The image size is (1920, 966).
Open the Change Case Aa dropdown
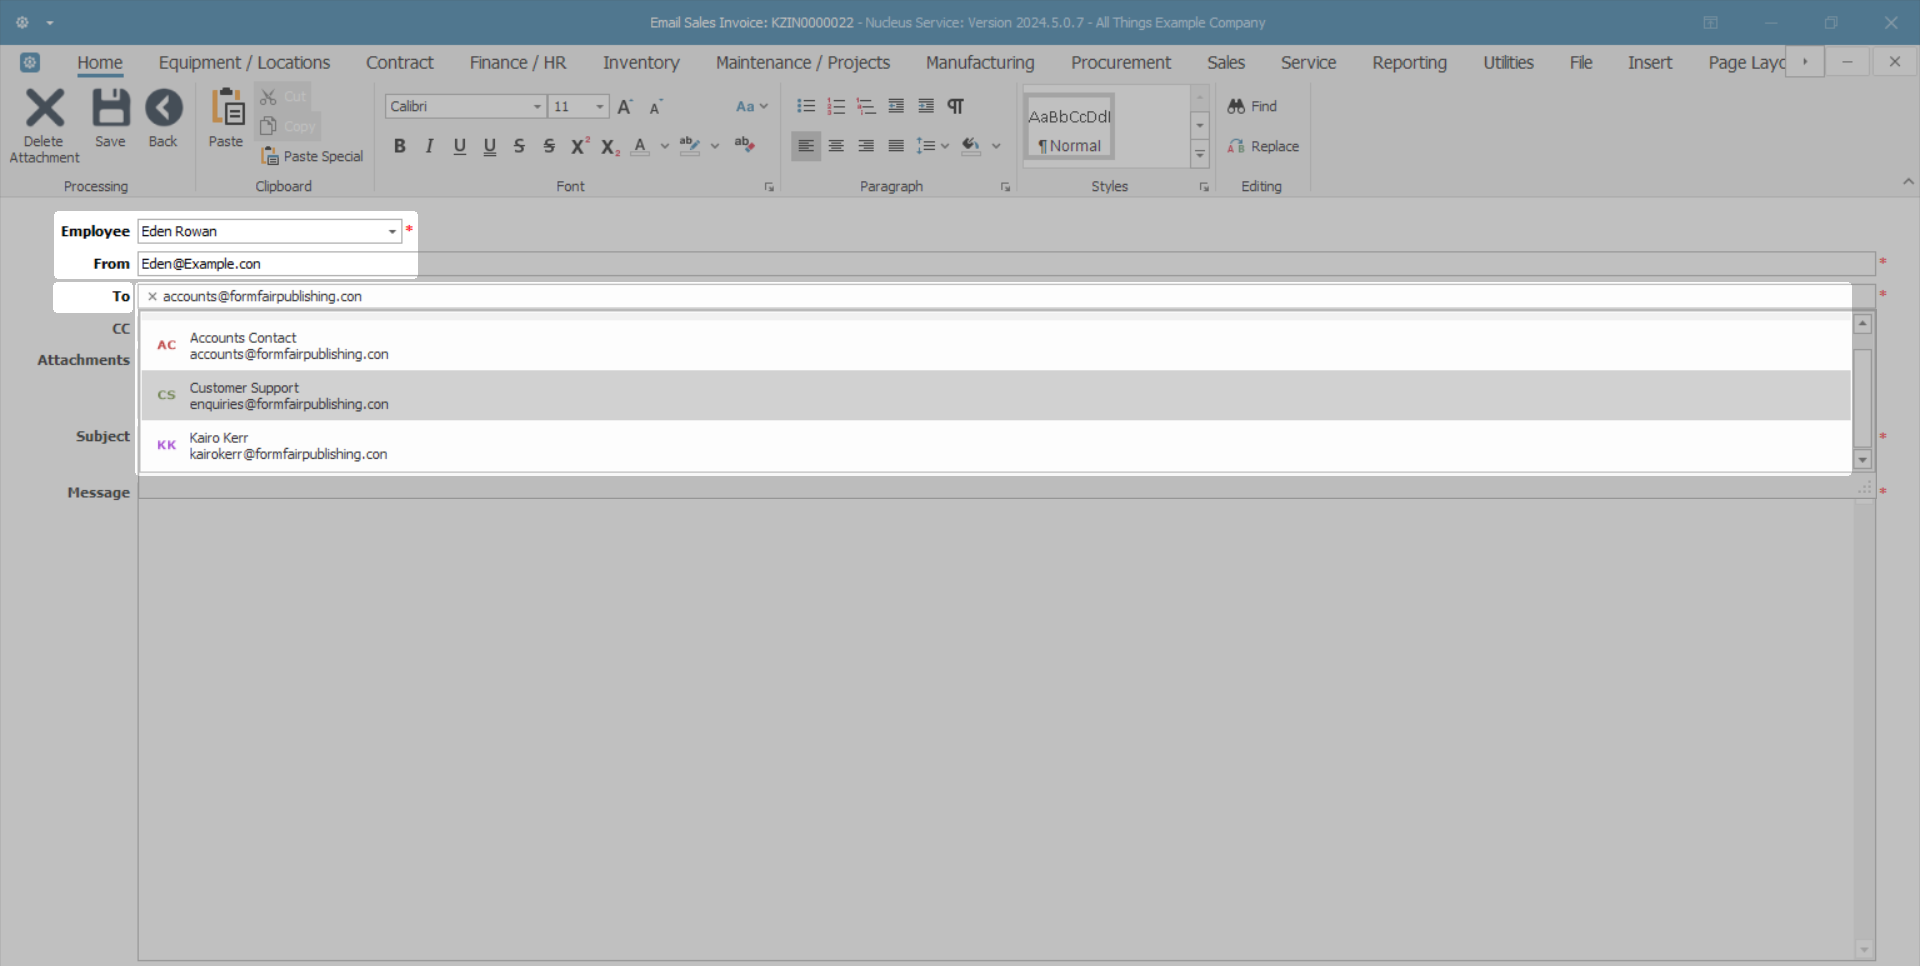[752, 106]
